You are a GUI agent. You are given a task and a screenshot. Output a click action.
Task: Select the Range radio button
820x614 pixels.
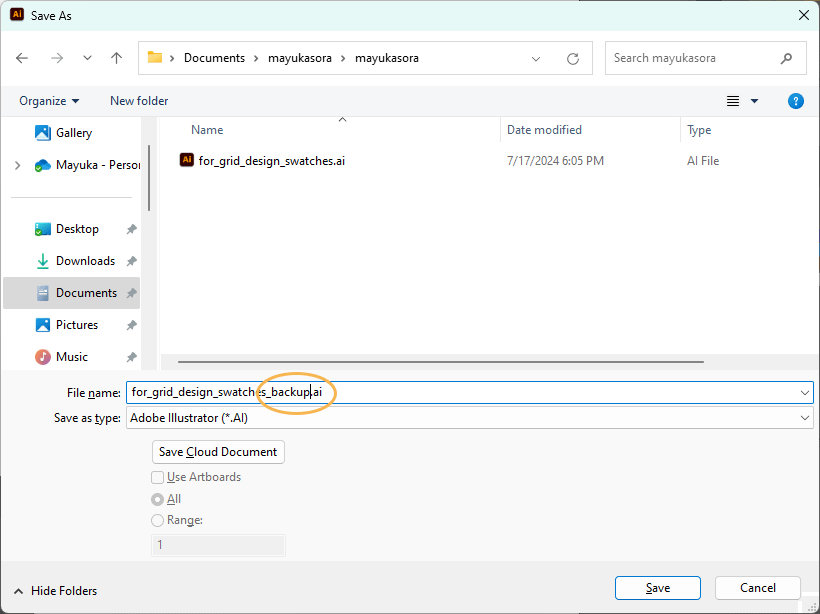(x=157, y=520)
